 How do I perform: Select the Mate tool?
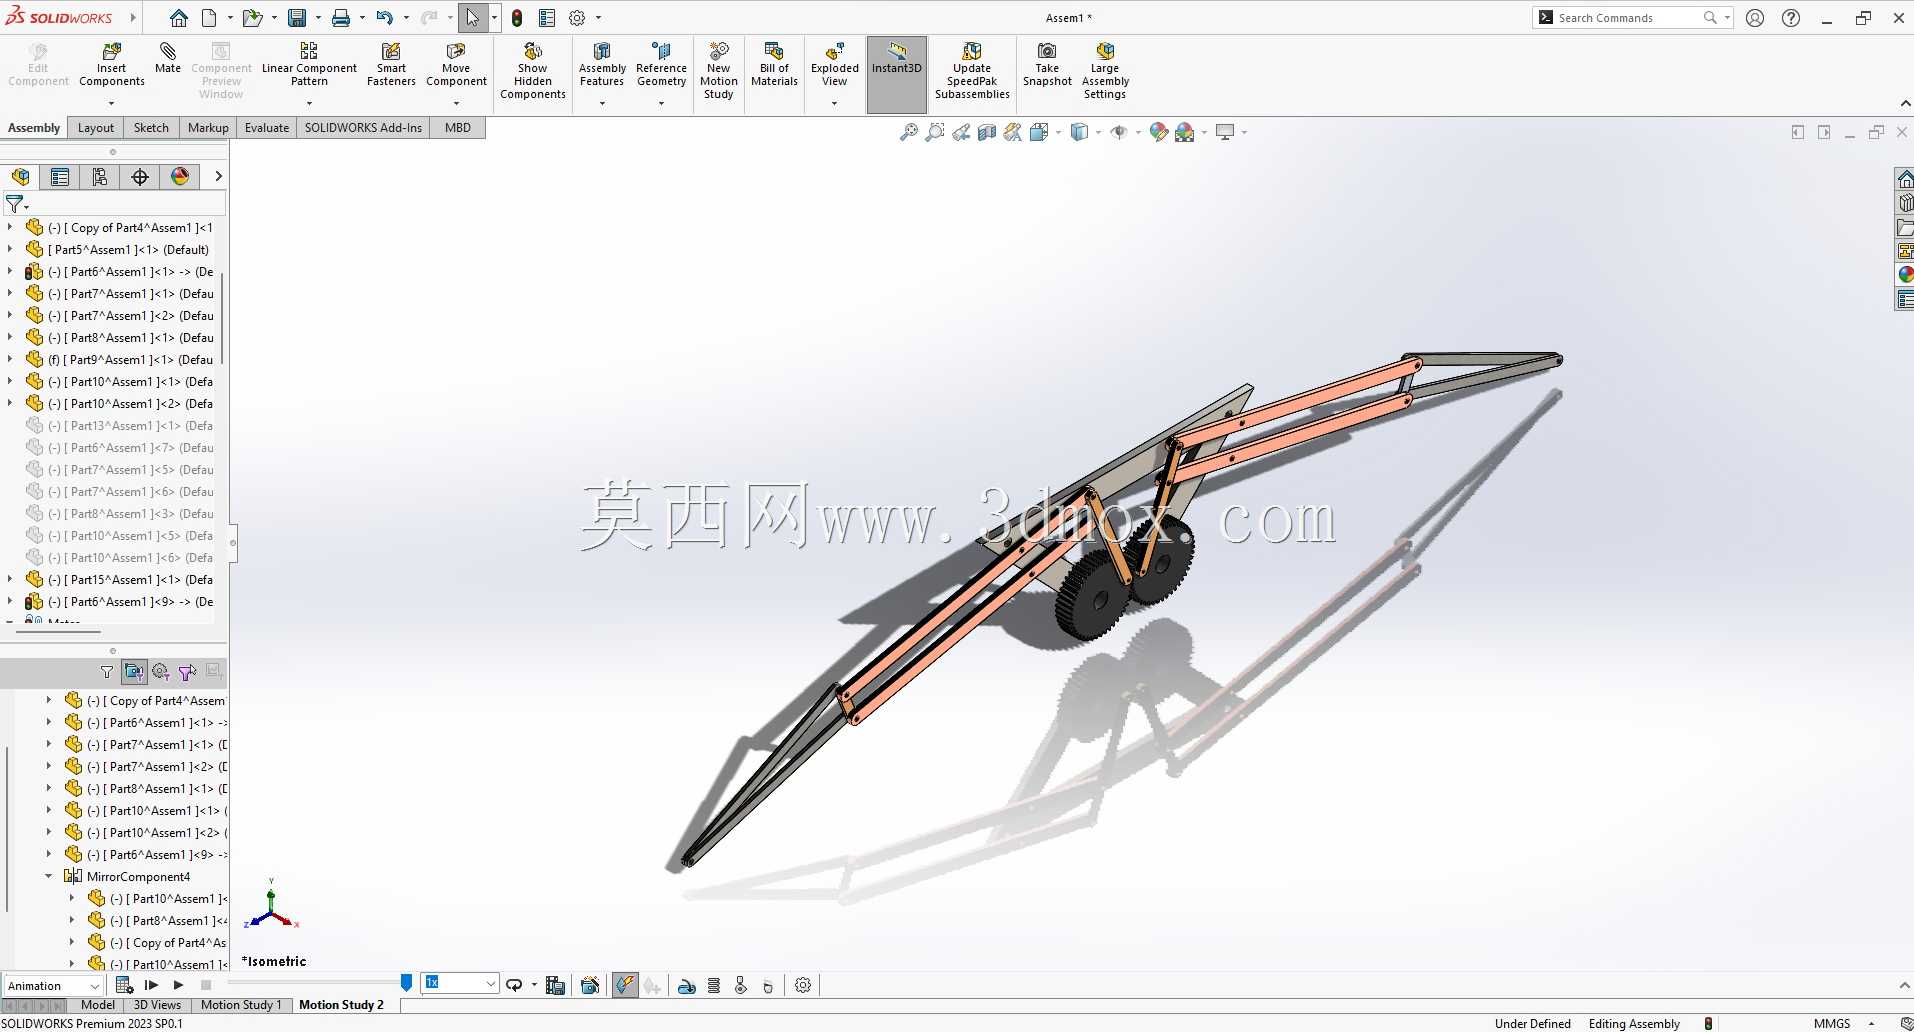(x=168, y=58)
